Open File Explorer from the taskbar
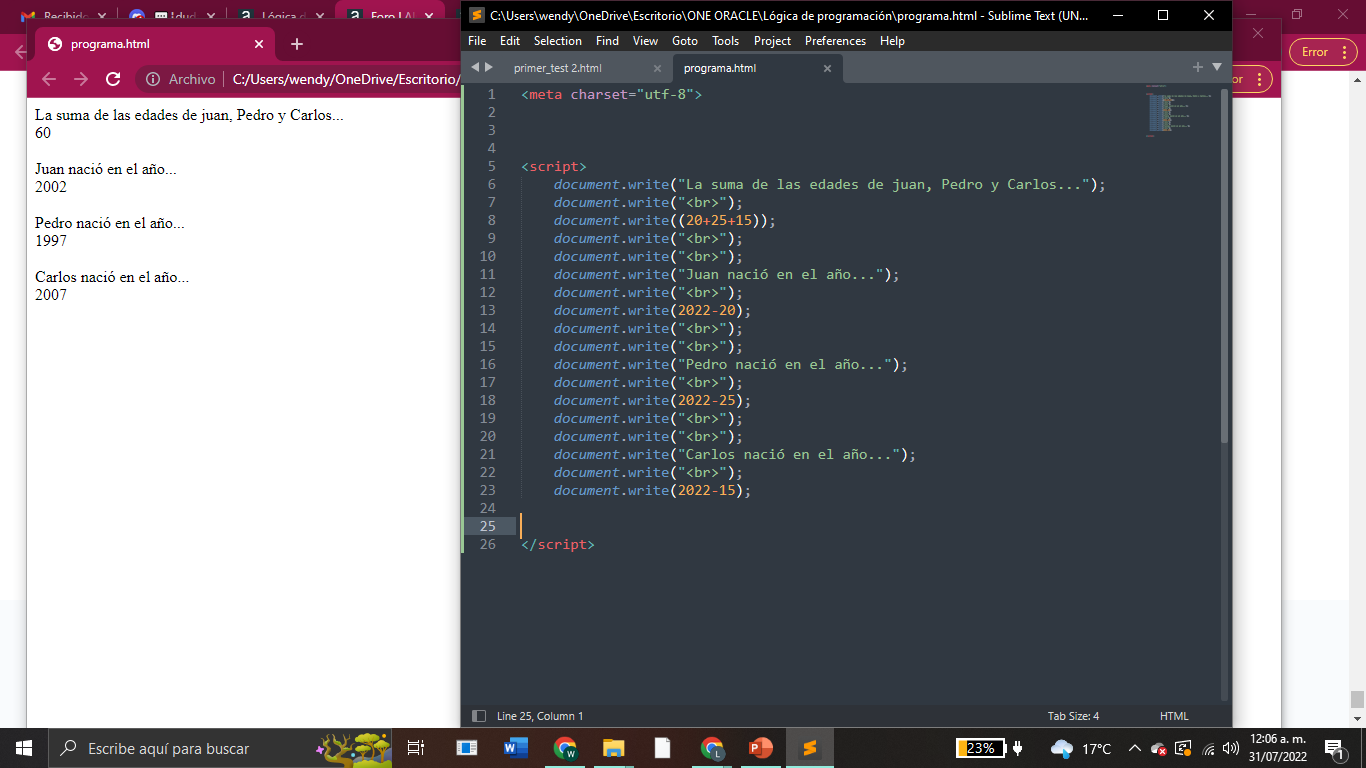 click(x=613, y=748)
